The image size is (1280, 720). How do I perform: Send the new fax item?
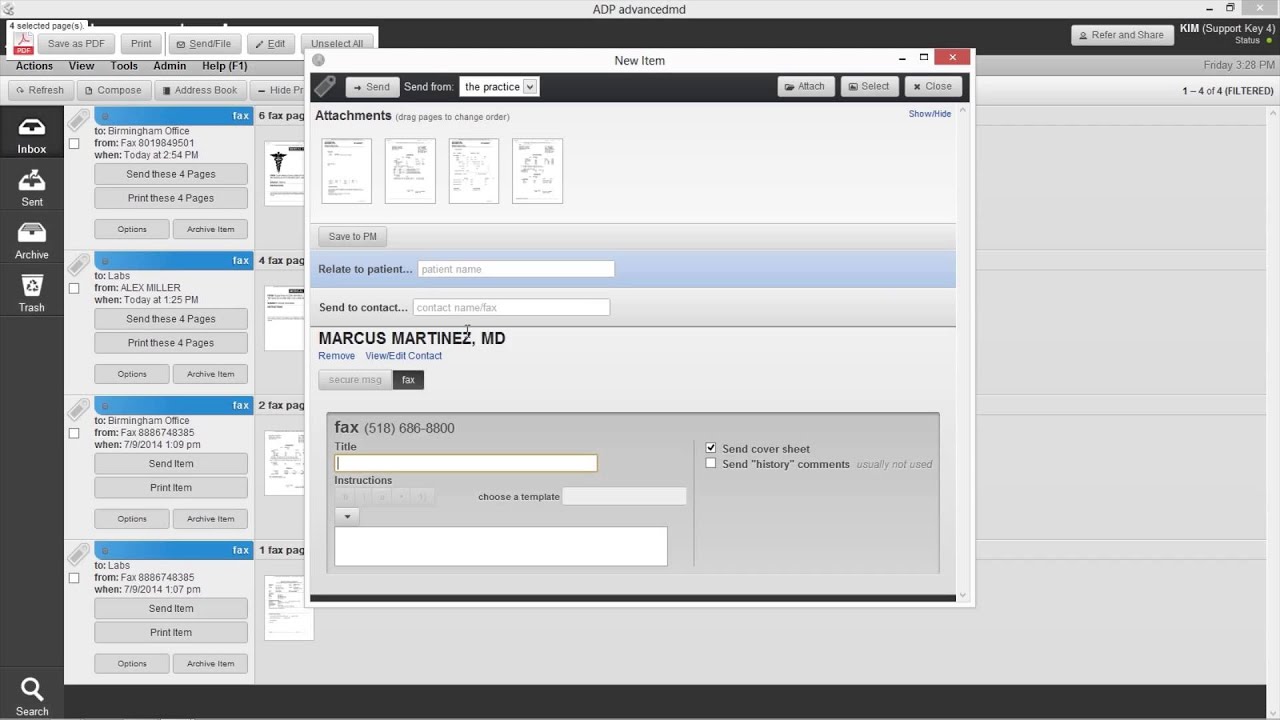pos(371,87)
